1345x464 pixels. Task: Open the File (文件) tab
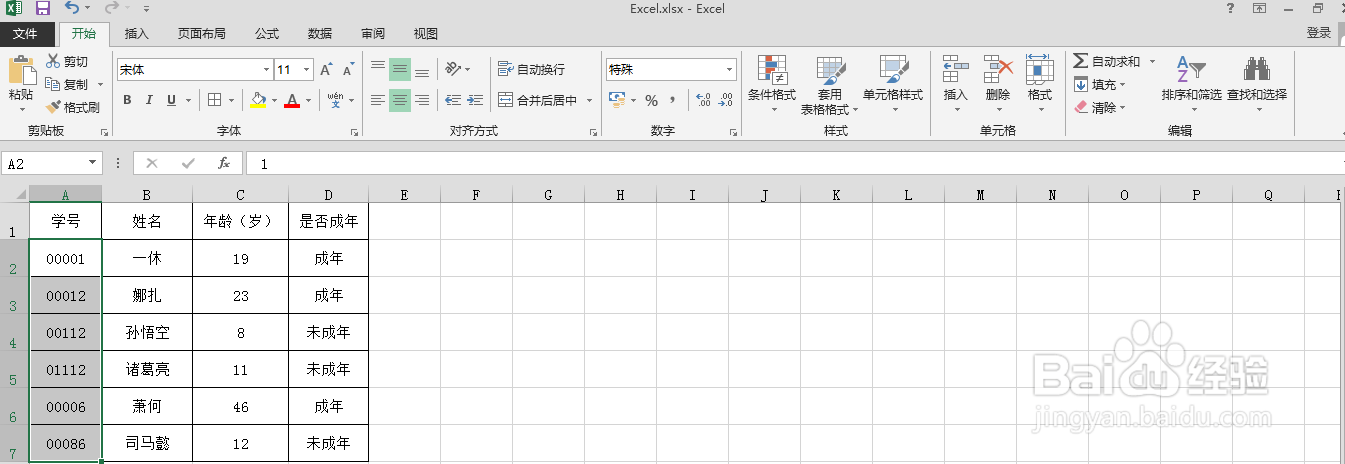(x=25, y=33)
